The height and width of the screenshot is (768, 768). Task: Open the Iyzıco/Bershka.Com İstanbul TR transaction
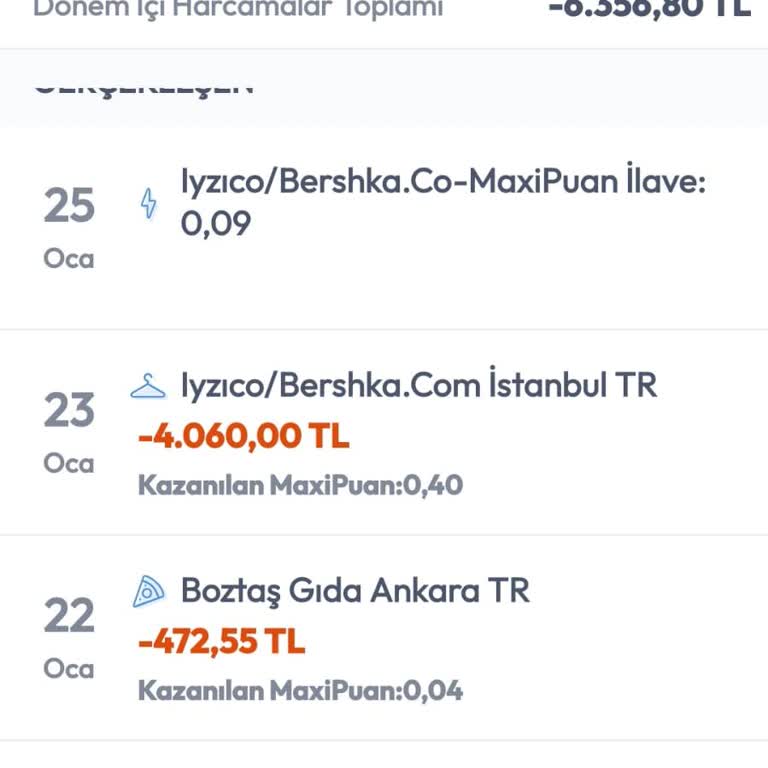419,386
